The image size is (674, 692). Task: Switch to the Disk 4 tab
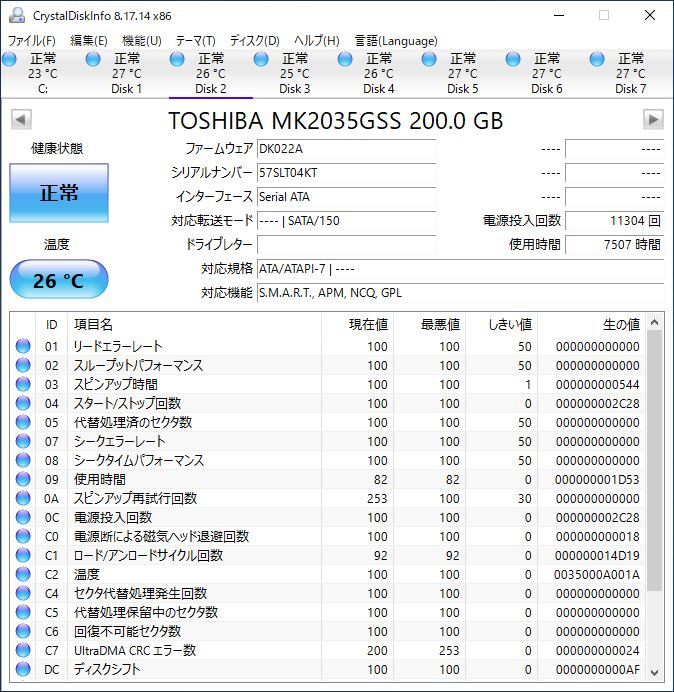click(379, 73)
